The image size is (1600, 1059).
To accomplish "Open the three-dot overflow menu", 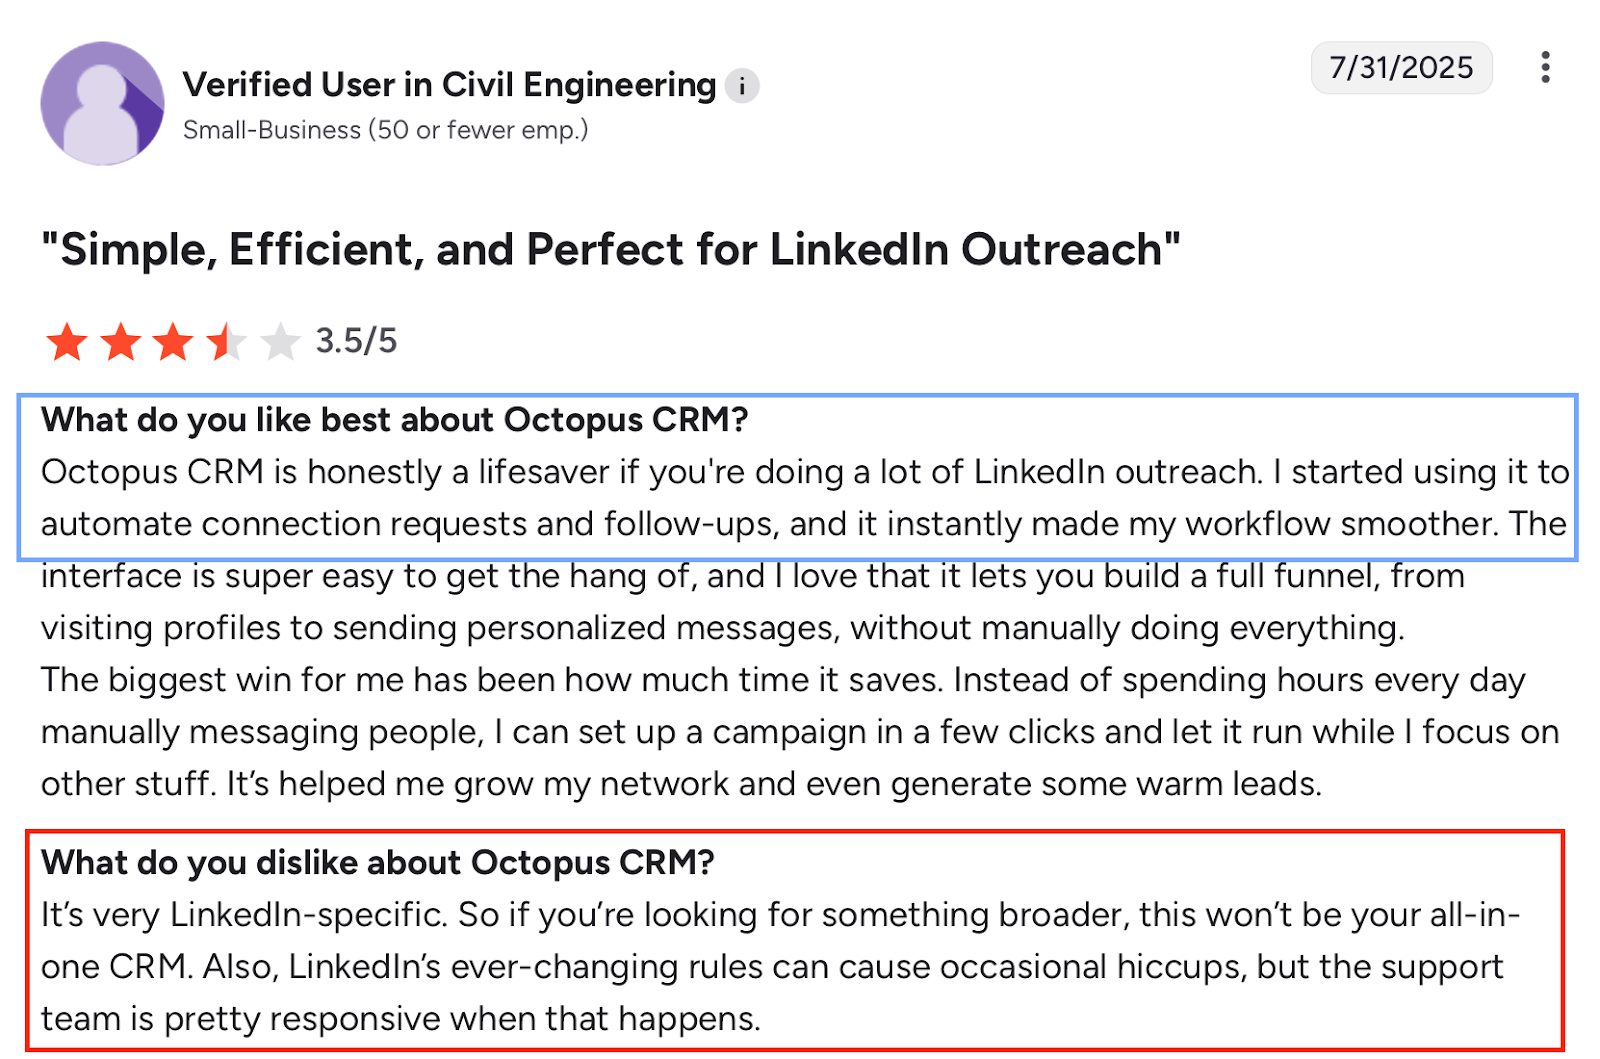I will [x=1545, y=67].
